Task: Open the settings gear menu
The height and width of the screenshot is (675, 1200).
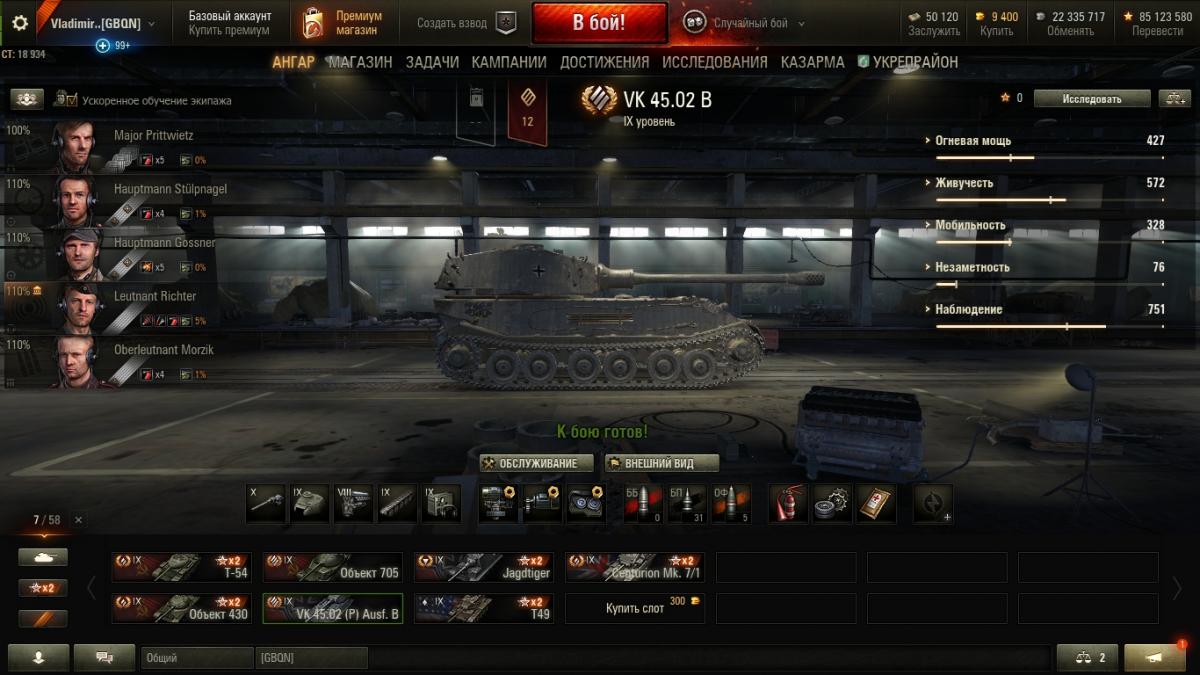Action: point(20,22)
